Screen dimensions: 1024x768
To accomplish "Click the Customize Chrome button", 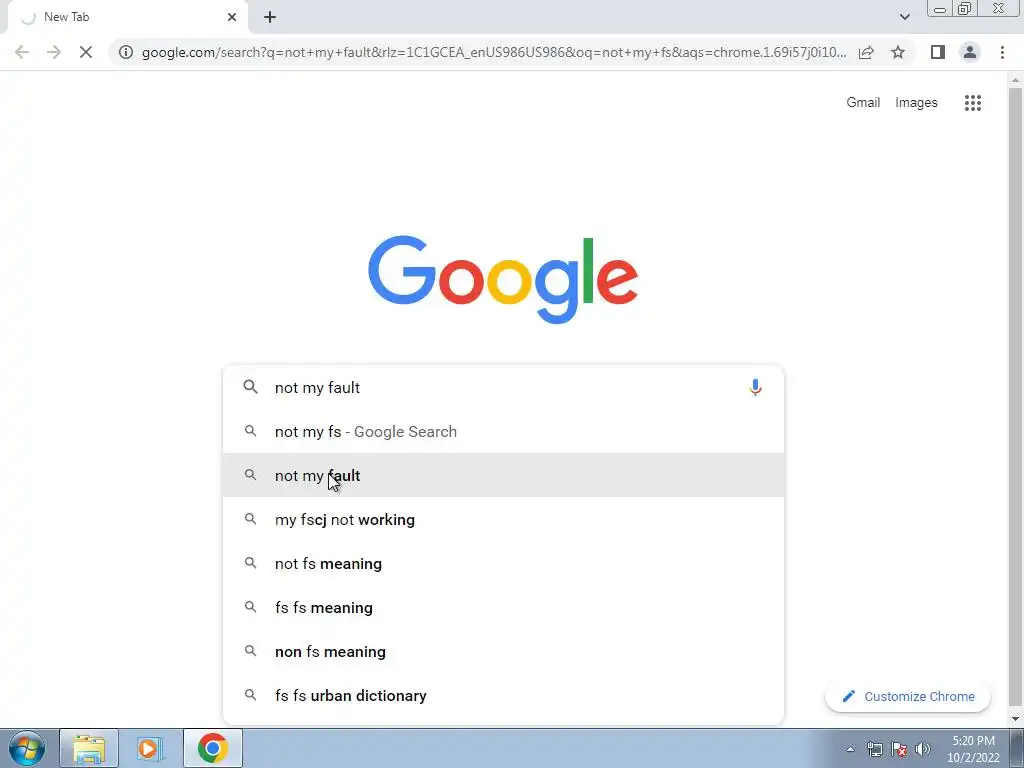I will click(x=908, y=696).
